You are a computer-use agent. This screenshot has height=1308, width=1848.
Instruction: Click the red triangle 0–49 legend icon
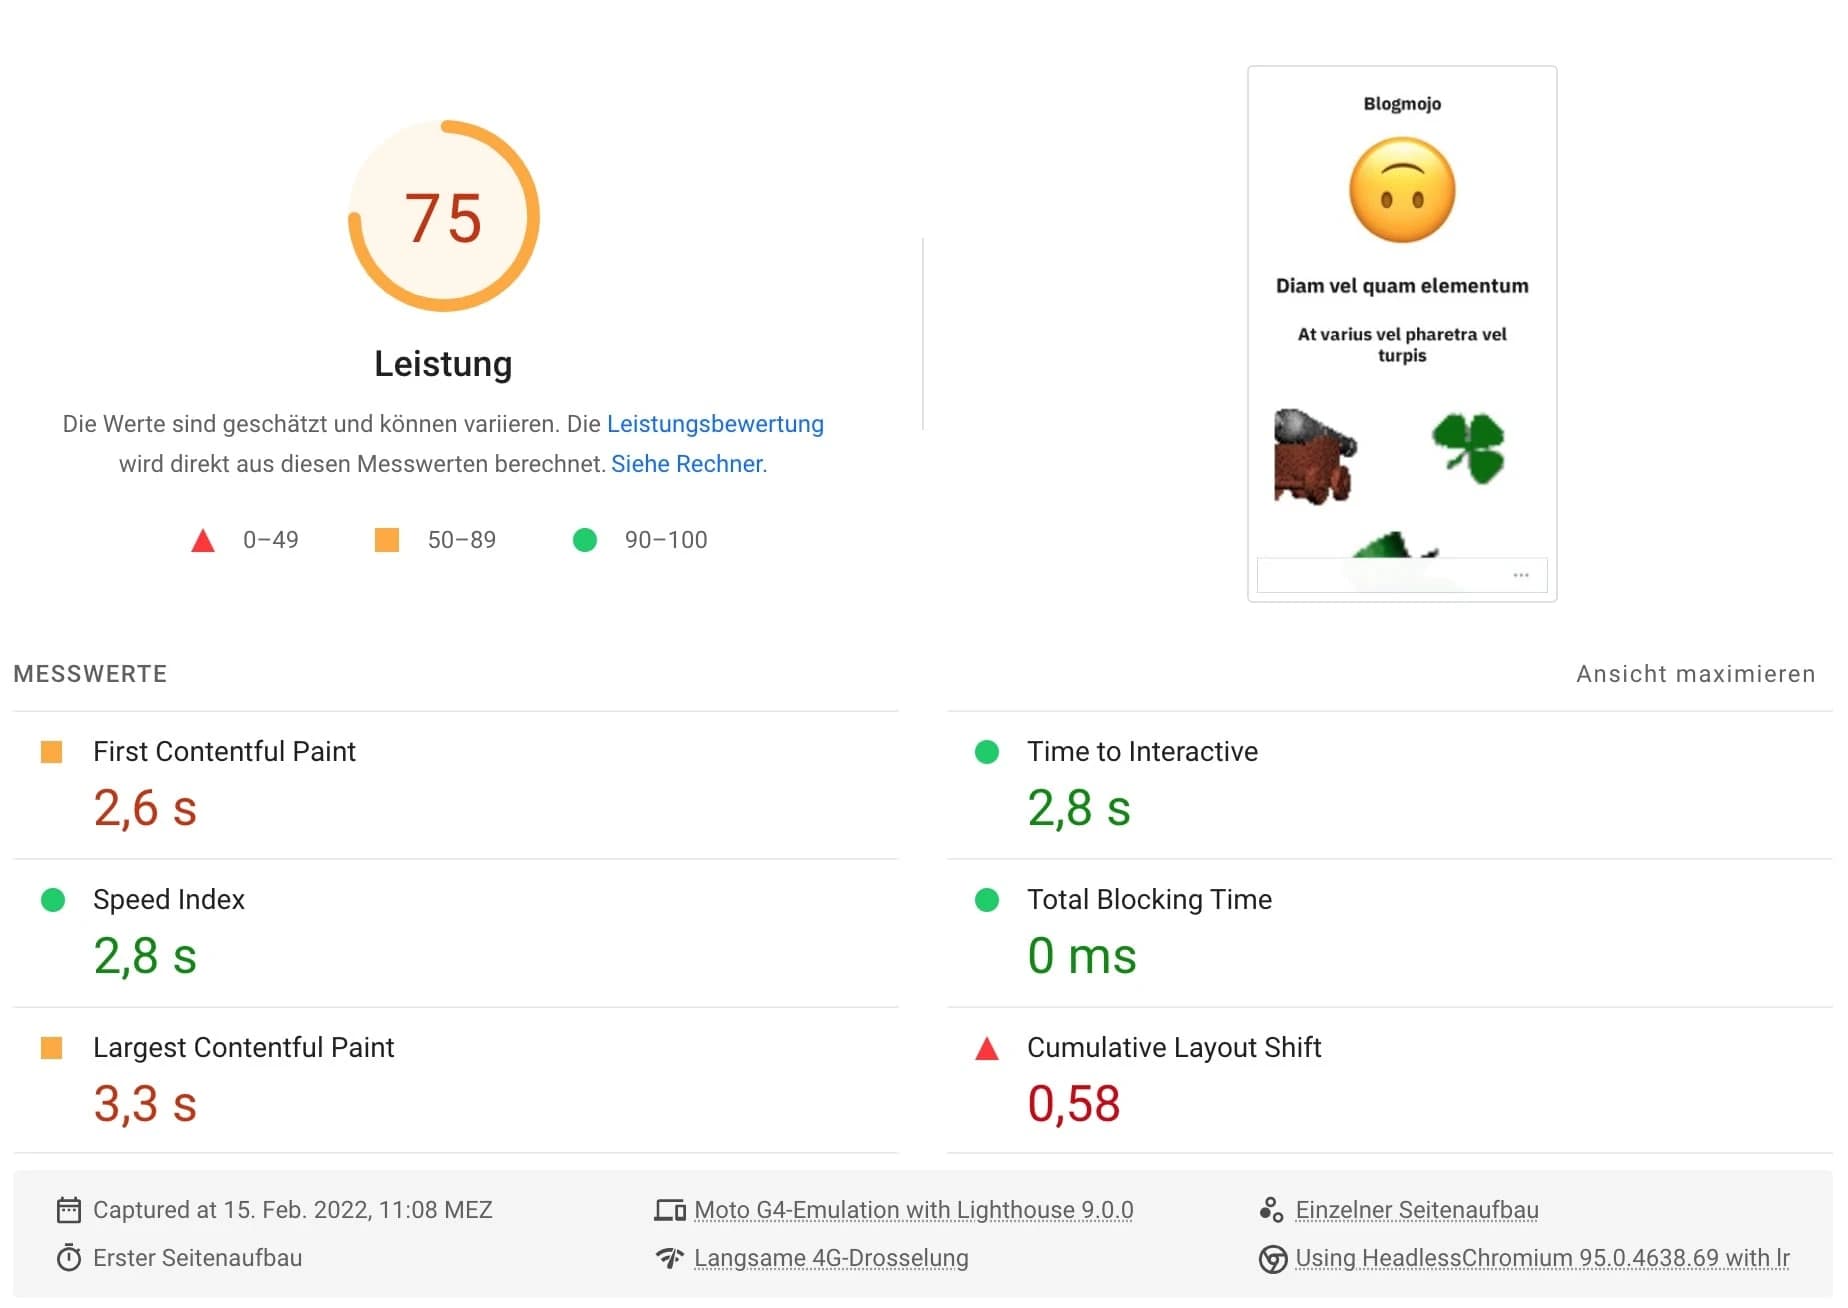click(x=202, y=540)
